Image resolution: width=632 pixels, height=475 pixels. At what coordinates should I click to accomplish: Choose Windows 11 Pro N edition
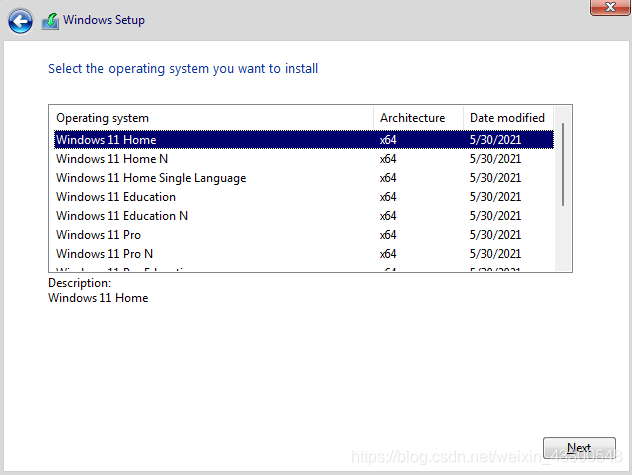[x=304, y=253]
